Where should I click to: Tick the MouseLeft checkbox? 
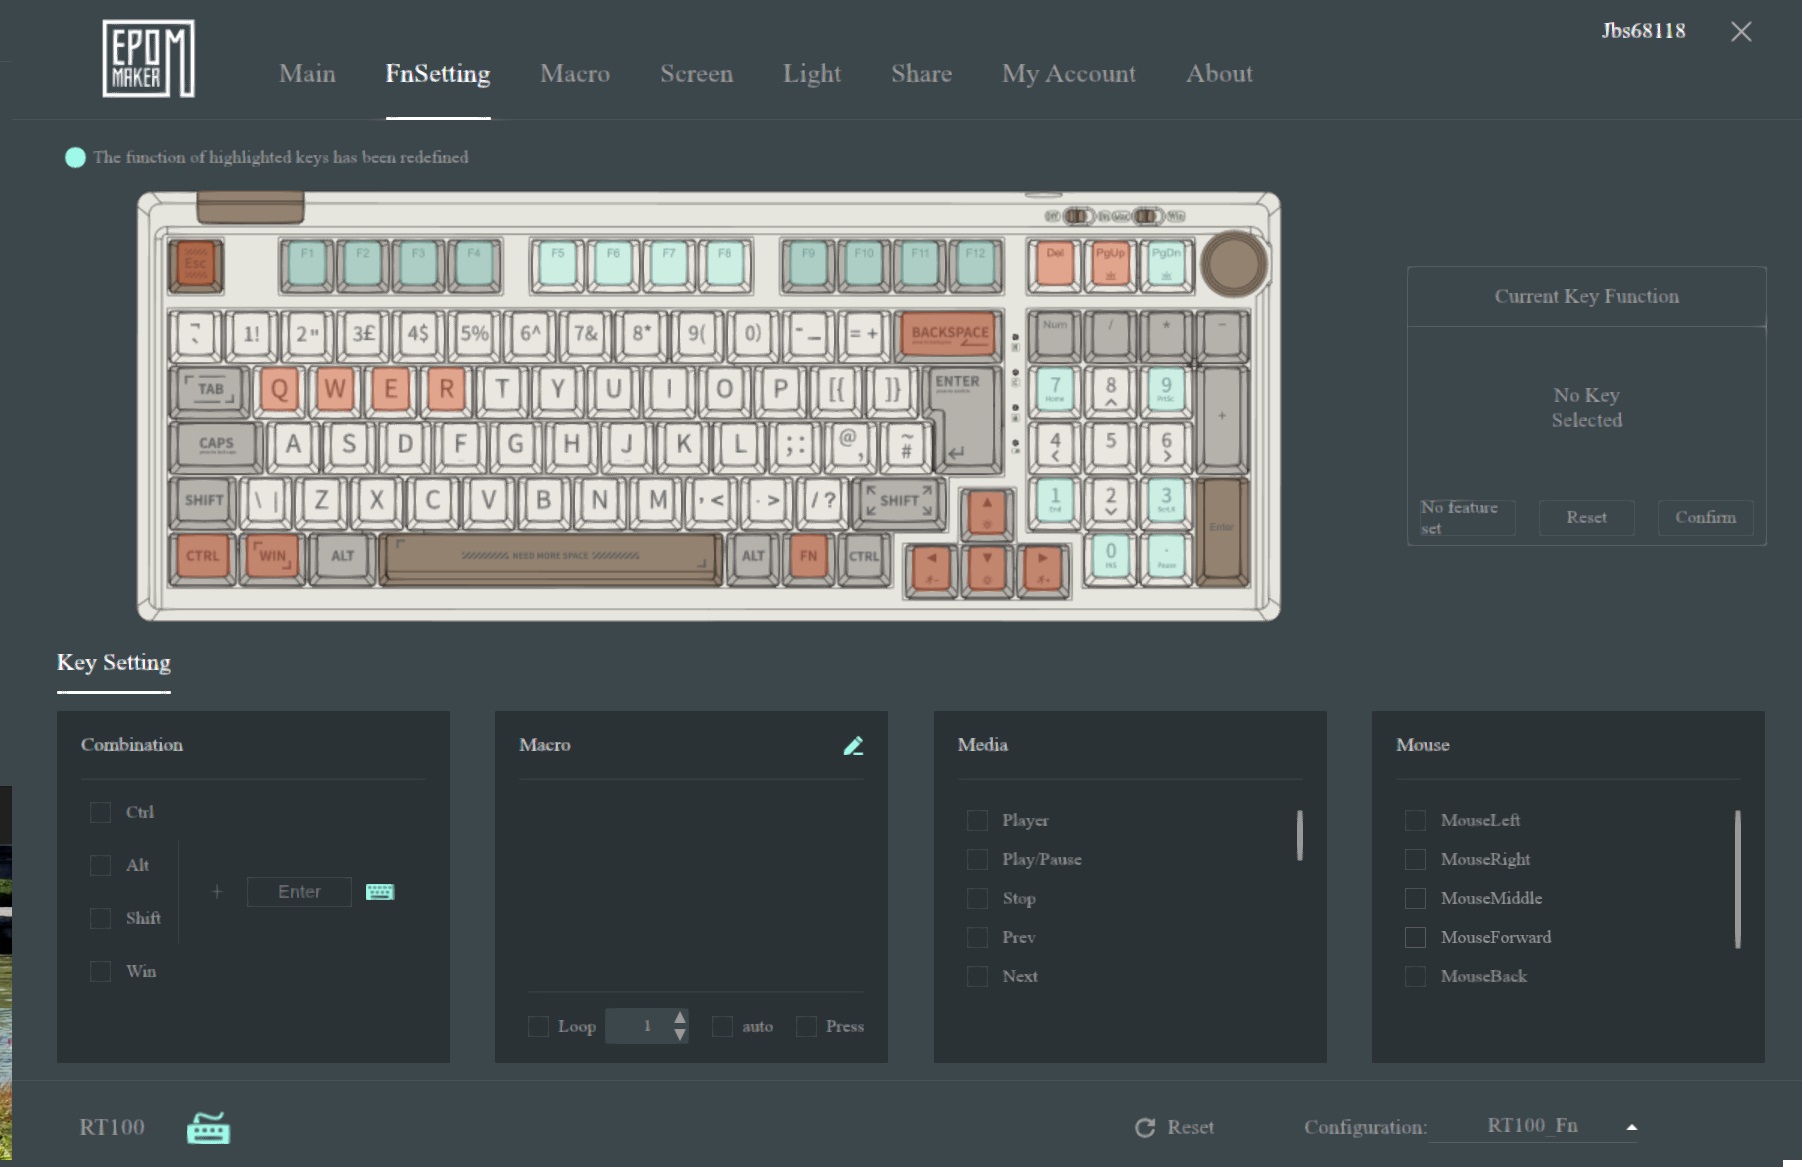coord(1415,820)
